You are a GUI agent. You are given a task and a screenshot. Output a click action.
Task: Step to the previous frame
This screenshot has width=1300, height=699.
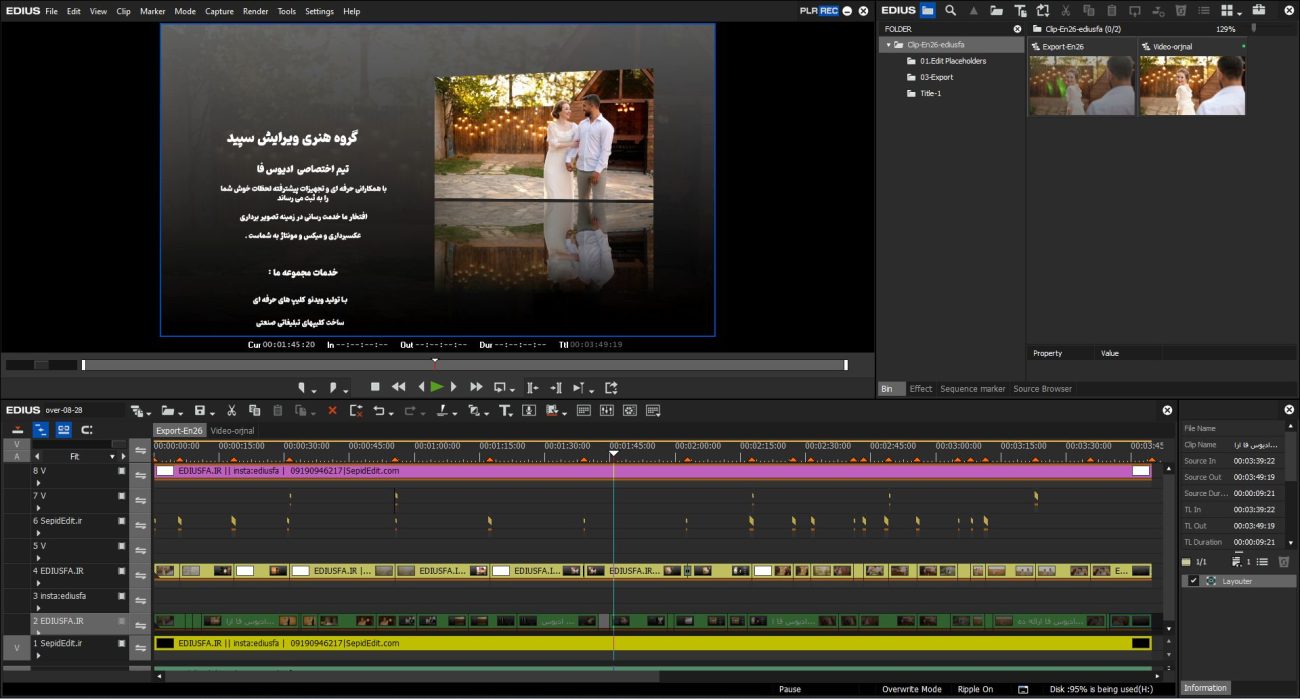(421, 387)
